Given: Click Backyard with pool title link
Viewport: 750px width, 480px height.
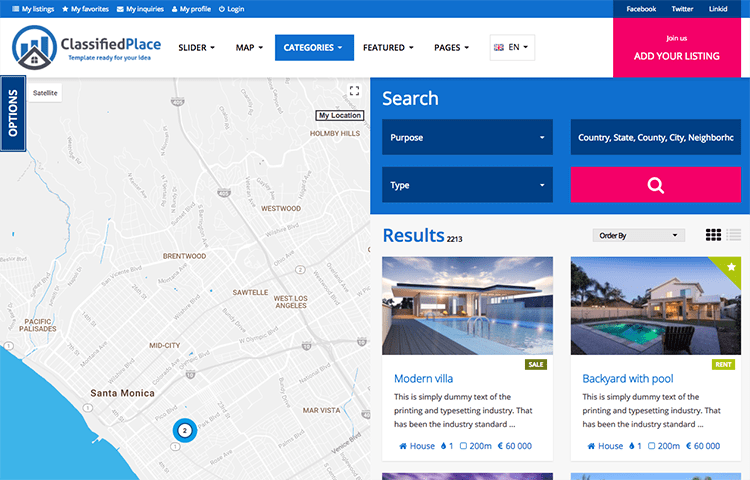Looking at the screenshot, I should point(628,379).
